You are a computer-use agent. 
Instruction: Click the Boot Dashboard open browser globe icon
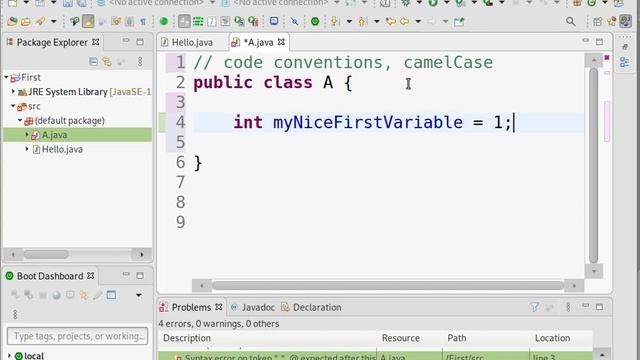56,295
